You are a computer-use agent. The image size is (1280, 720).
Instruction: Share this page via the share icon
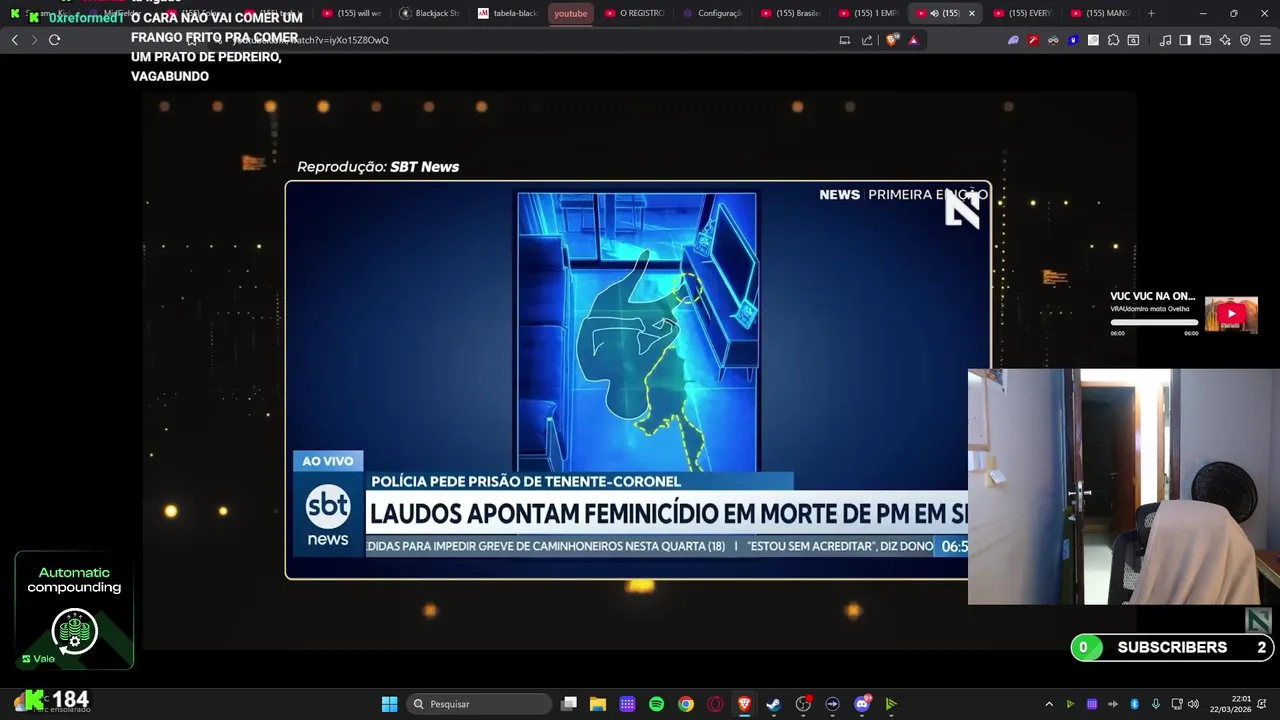coord(867,40)
